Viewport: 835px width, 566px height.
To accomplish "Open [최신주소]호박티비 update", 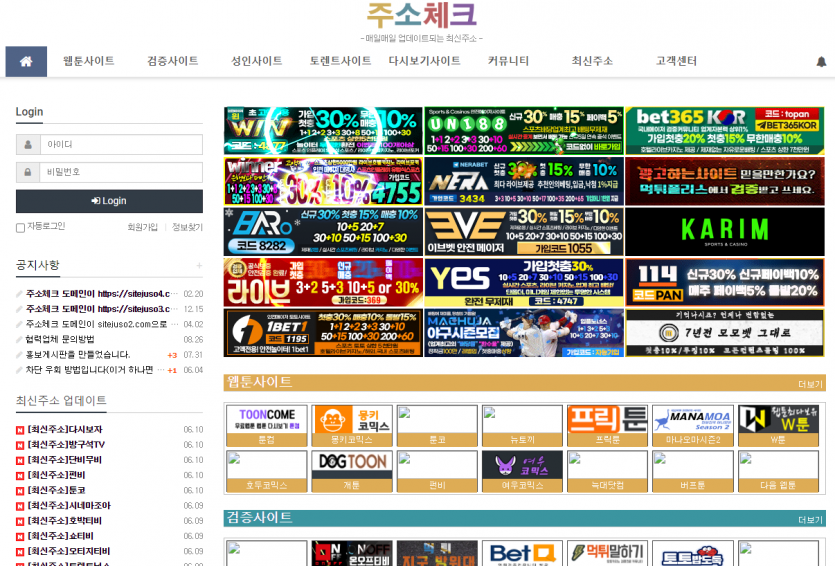I will [64, 521].
